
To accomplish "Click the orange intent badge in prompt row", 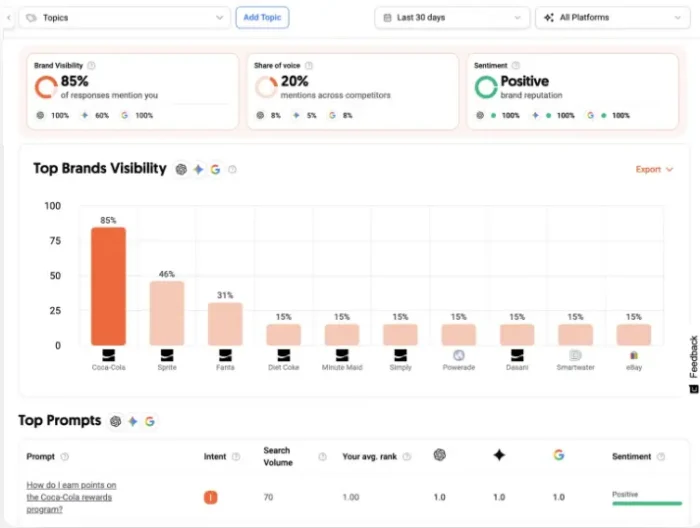I will click(211, 497).
